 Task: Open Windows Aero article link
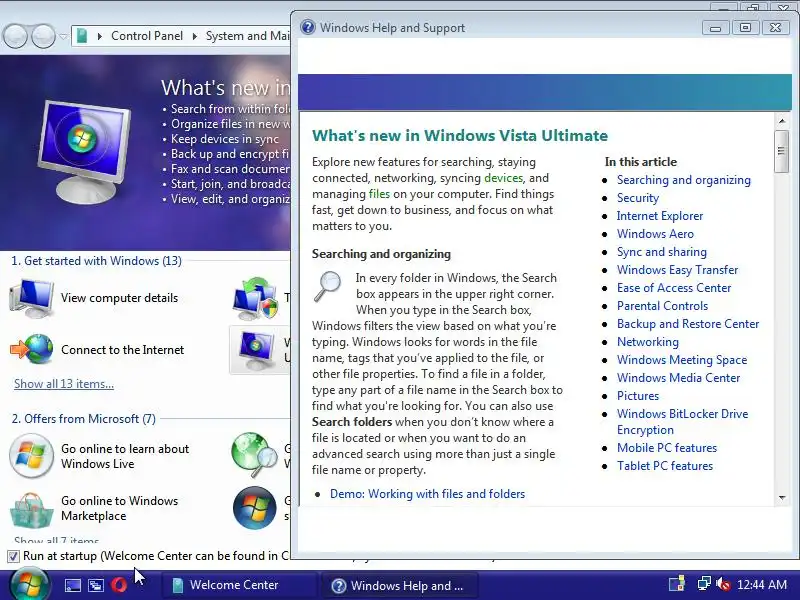click(655, 234)
